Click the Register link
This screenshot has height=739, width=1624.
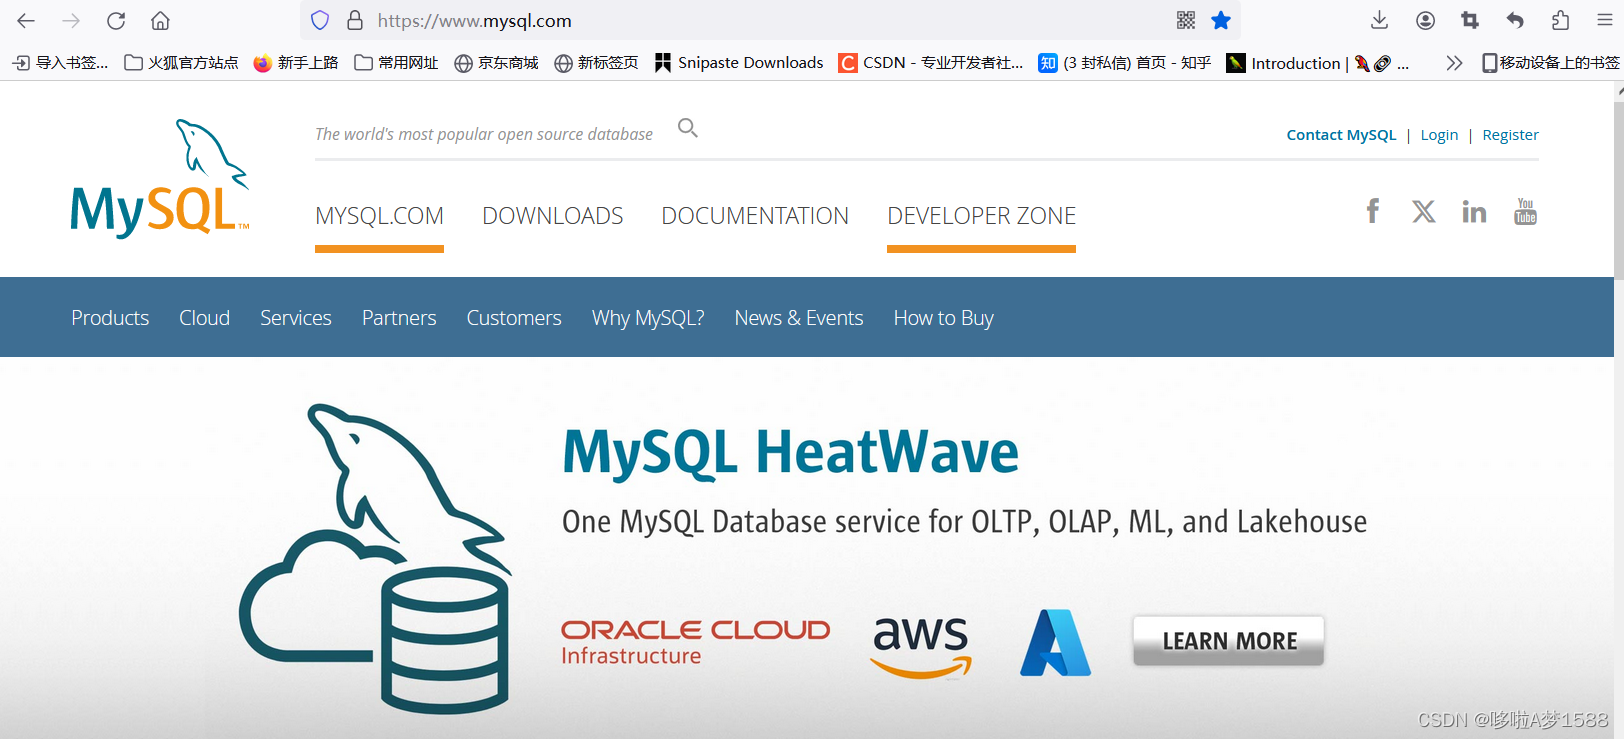(x=1510, y=135)
